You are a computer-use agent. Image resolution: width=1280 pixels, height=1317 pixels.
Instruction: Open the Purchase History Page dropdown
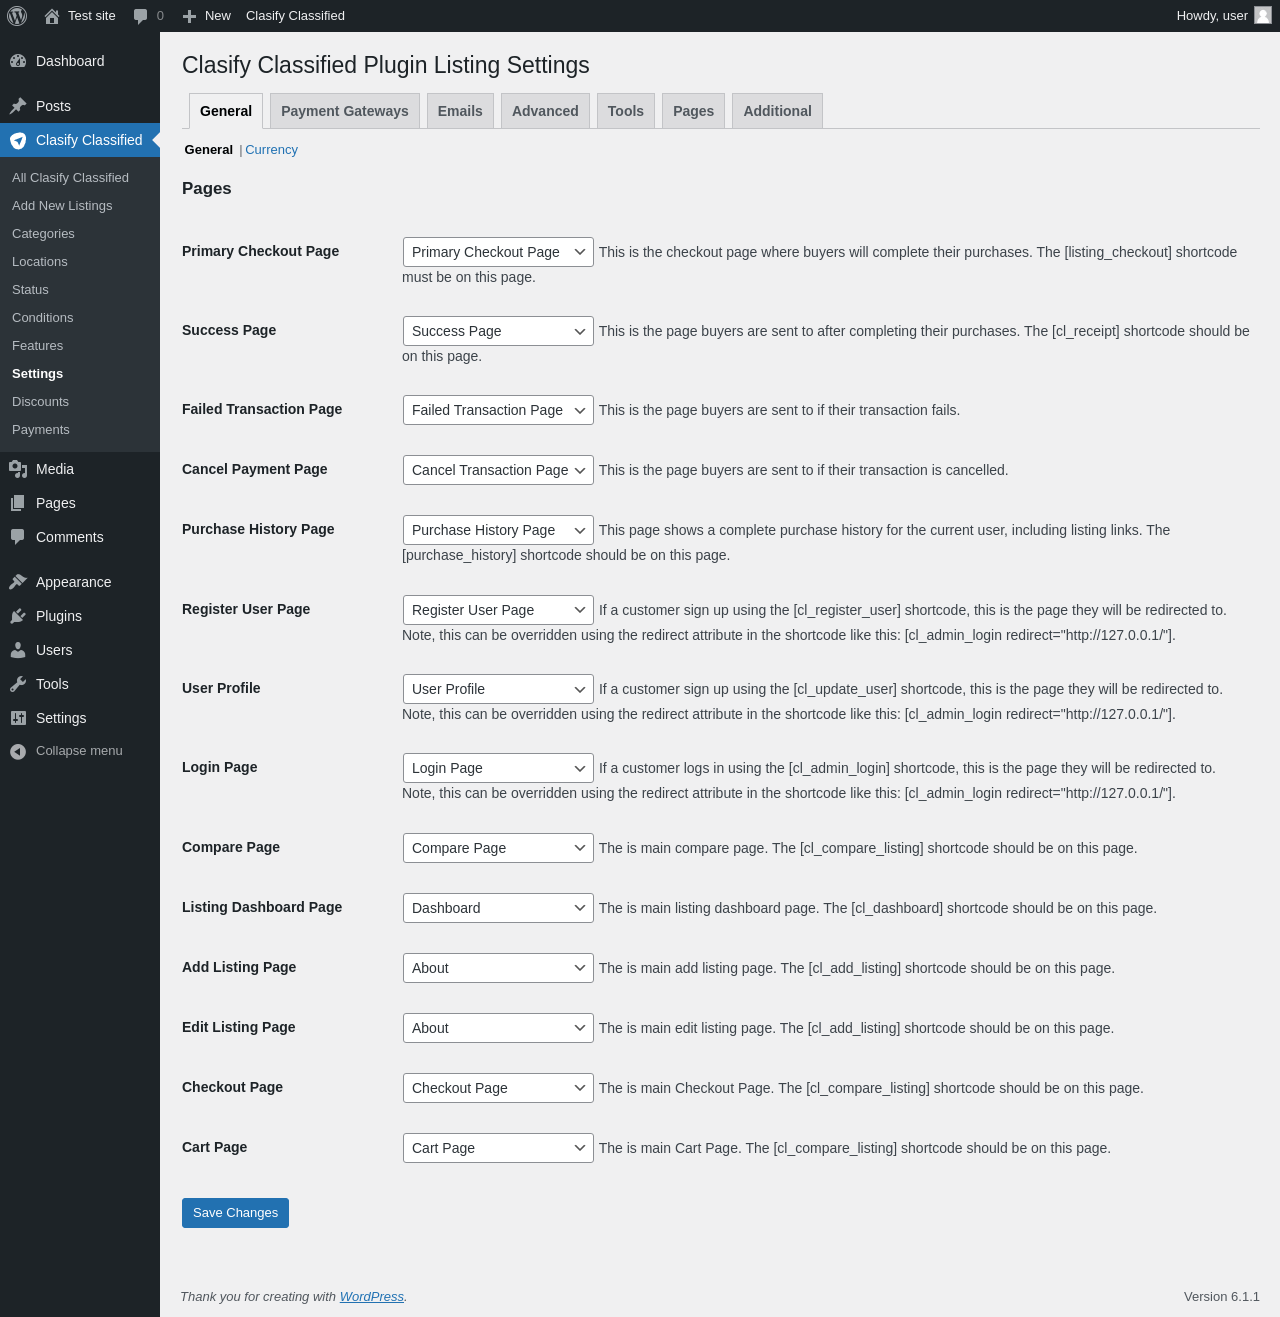point(498,530)
